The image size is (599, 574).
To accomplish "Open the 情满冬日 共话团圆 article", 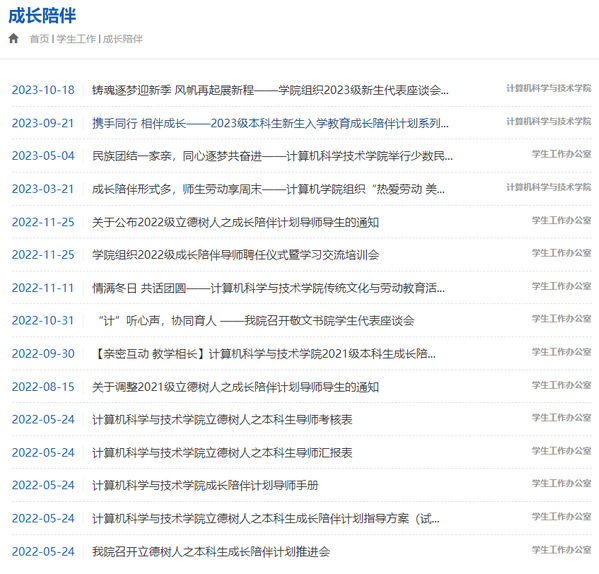I will point(268,288).
